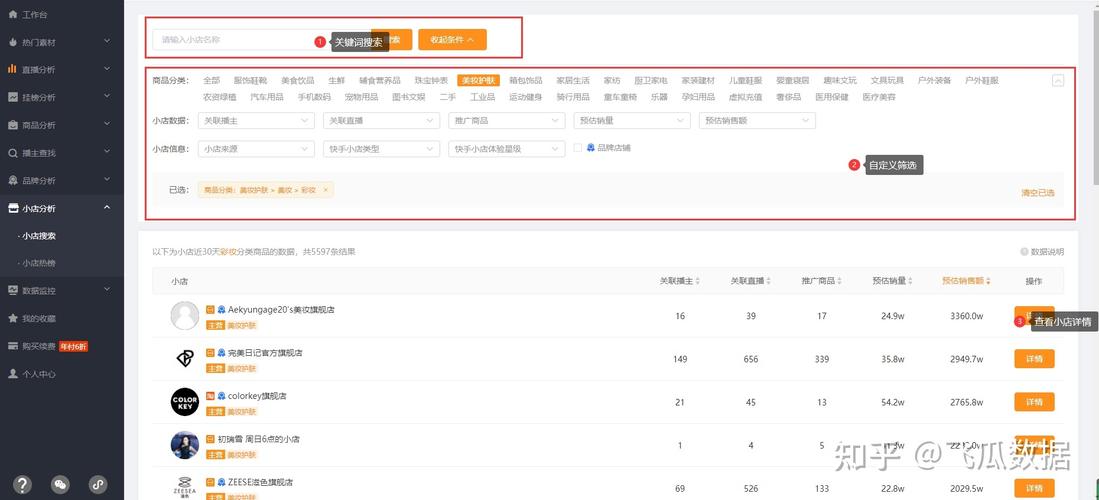Click the 数据说明 info icon
The width and height of the screenshot is (1099, 500).
[x=1024, y=252]
